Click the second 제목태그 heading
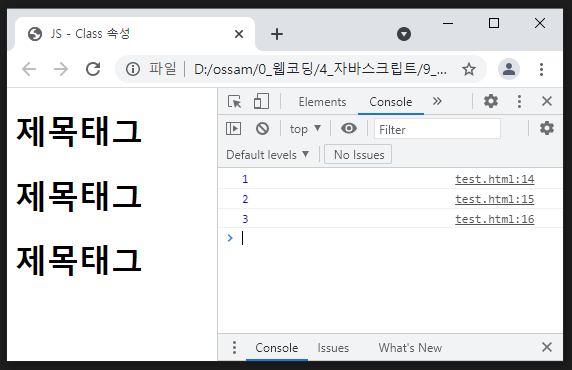 tap(79, 196)
